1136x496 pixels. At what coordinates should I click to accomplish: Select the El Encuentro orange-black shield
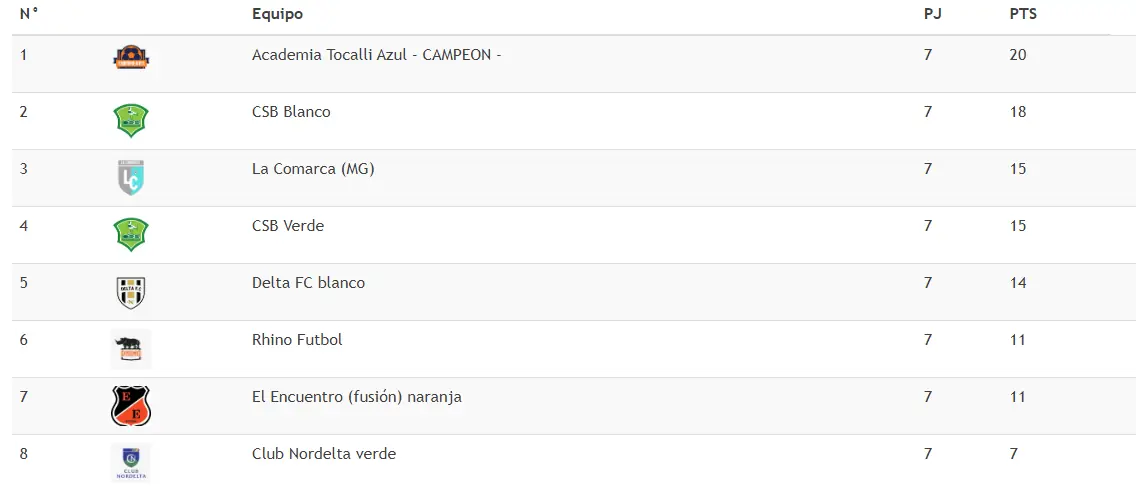131,406
